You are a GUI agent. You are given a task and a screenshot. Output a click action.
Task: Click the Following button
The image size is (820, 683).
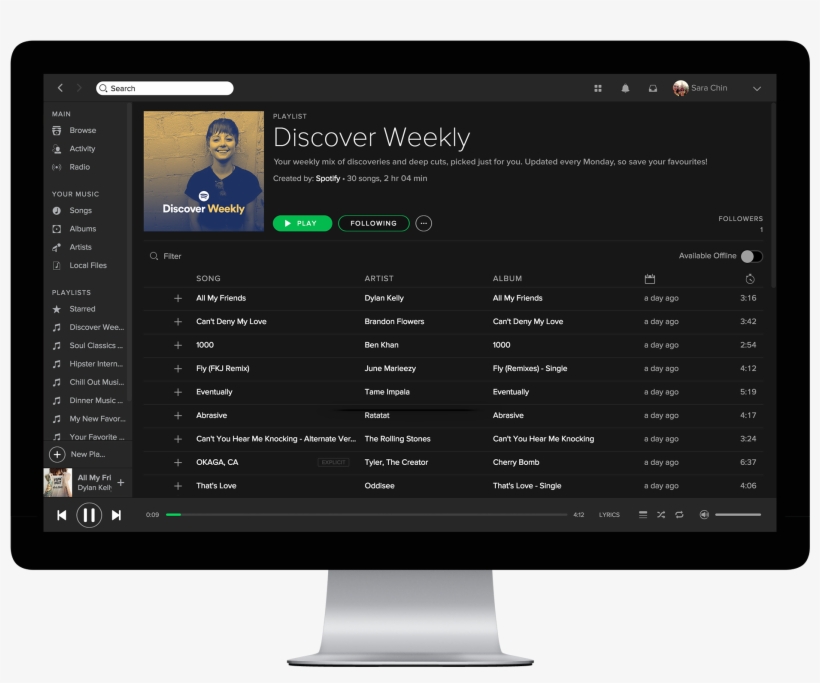(373, 223)
